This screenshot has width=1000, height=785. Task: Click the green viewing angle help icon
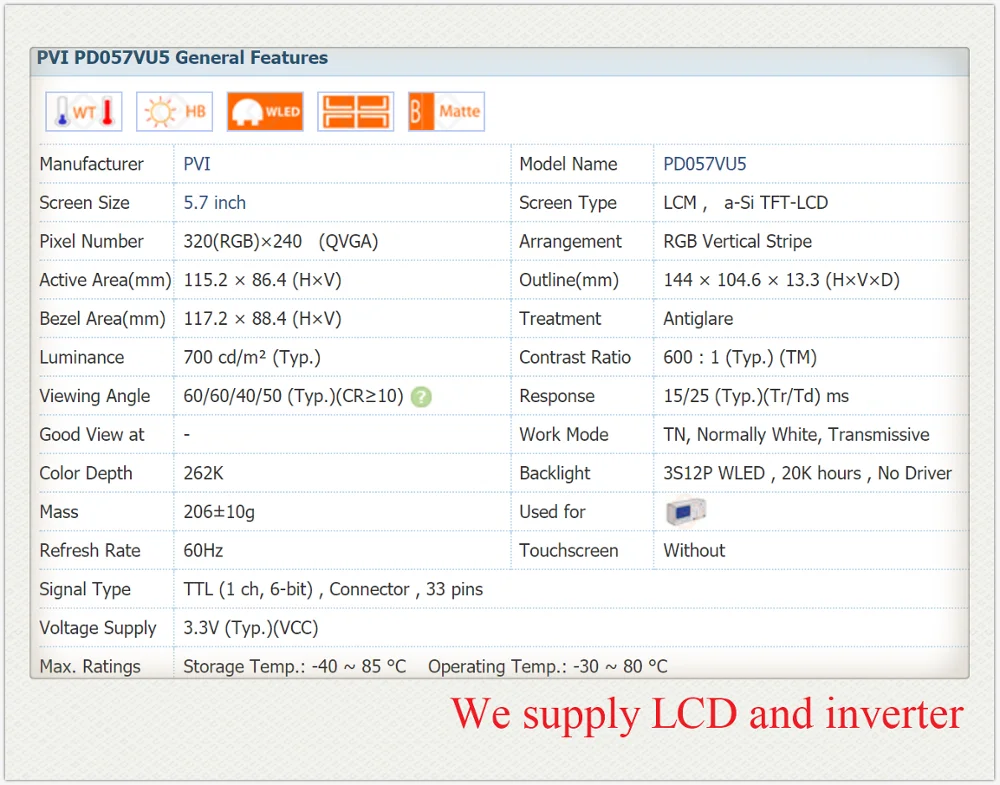(x=421, y=397)
